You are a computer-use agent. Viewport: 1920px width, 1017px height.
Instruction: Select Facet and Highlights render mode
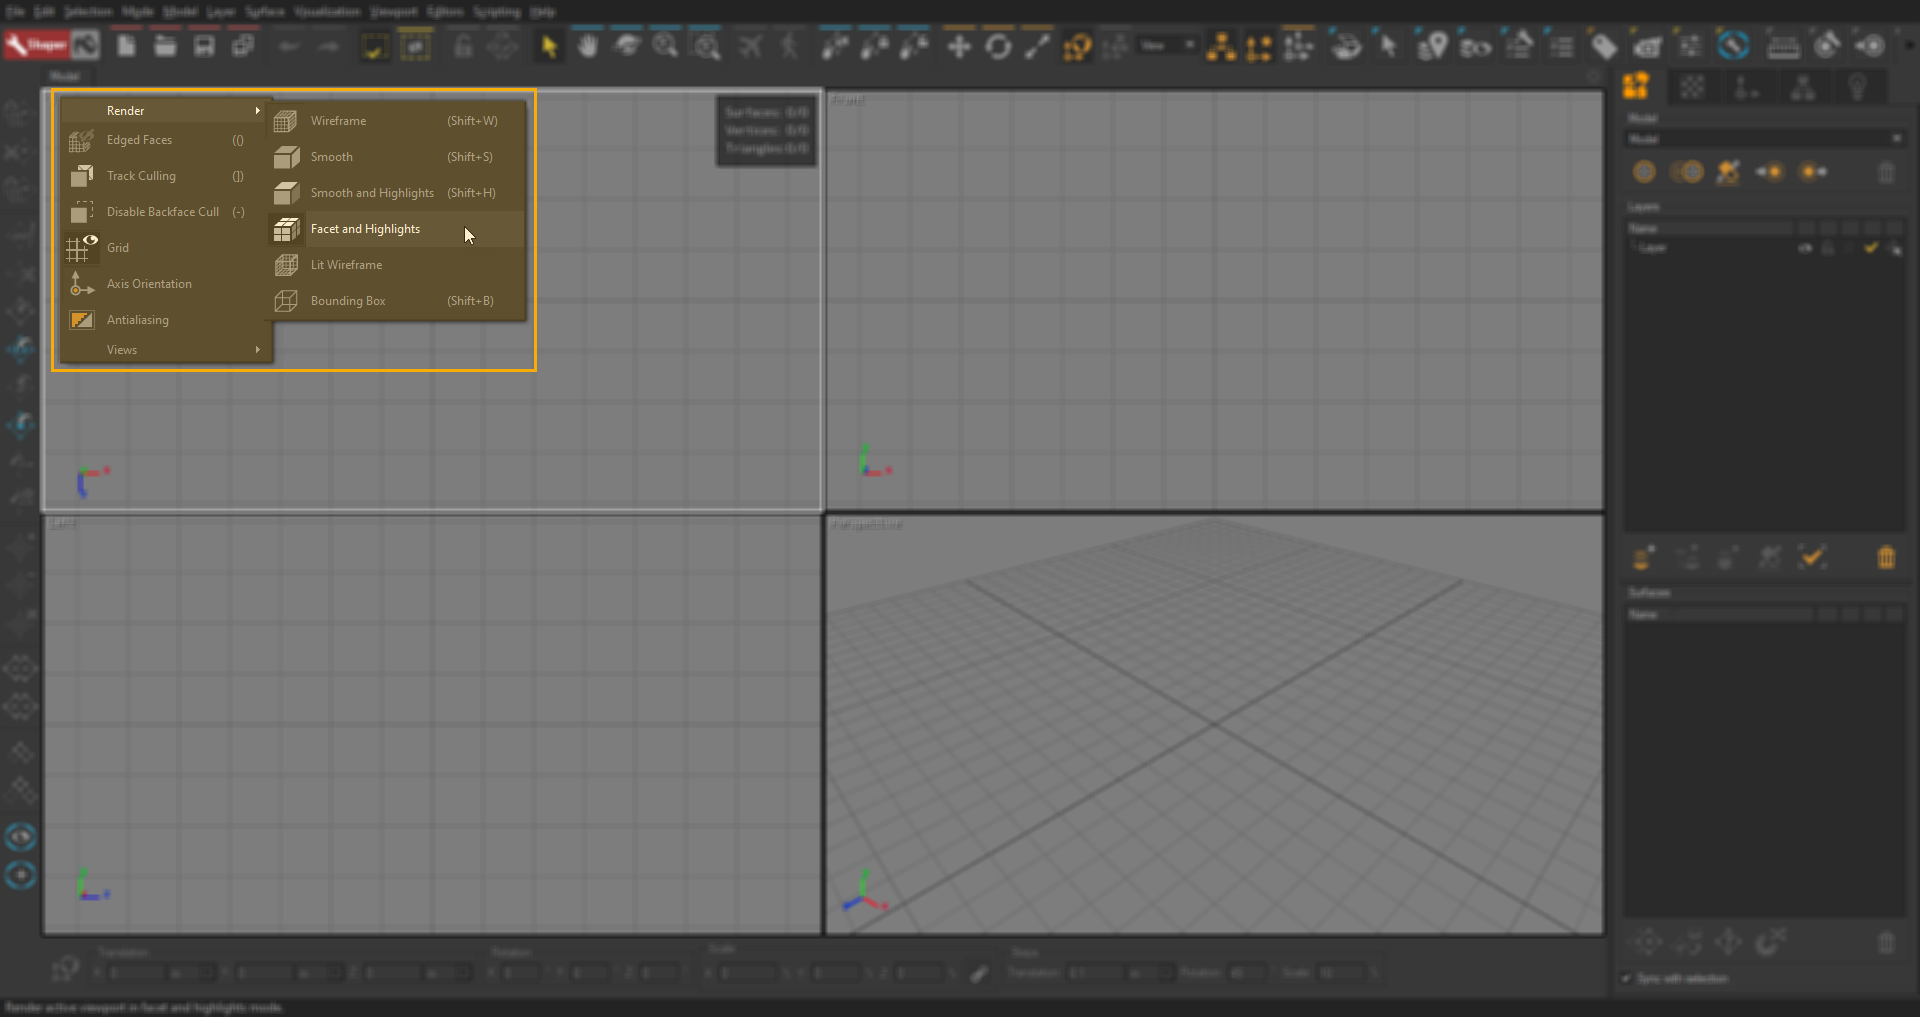367,229
